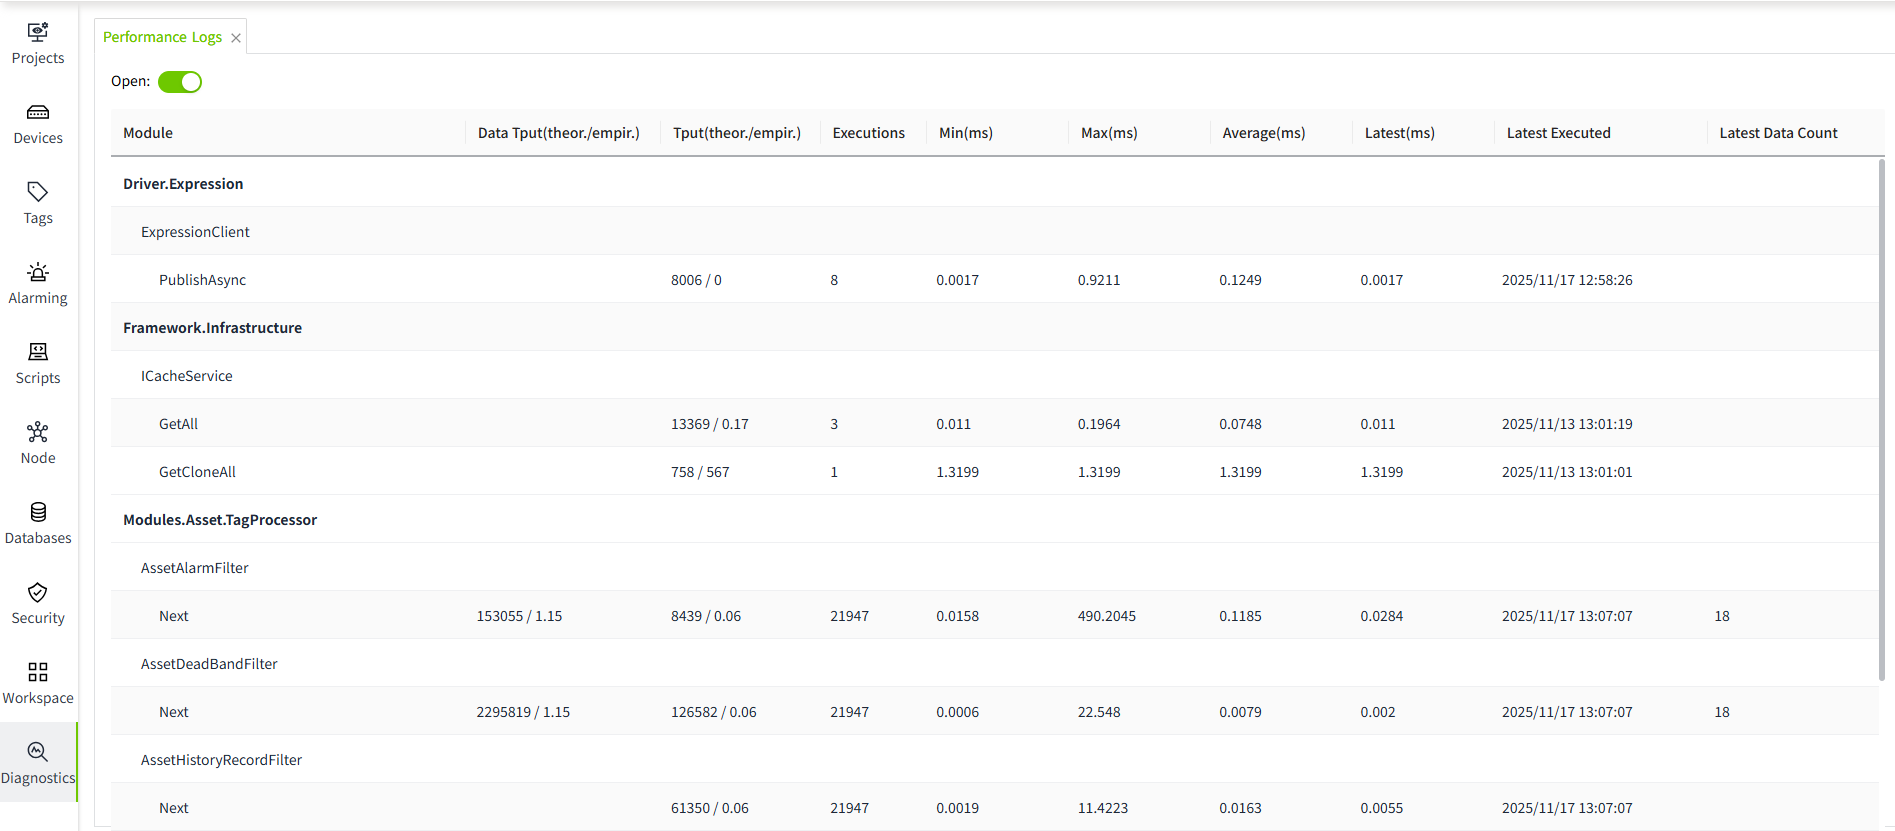Click the Average(ms) column header
Image resolution: width=1895 pixels, height=831 pixels.
[1263, 133]
